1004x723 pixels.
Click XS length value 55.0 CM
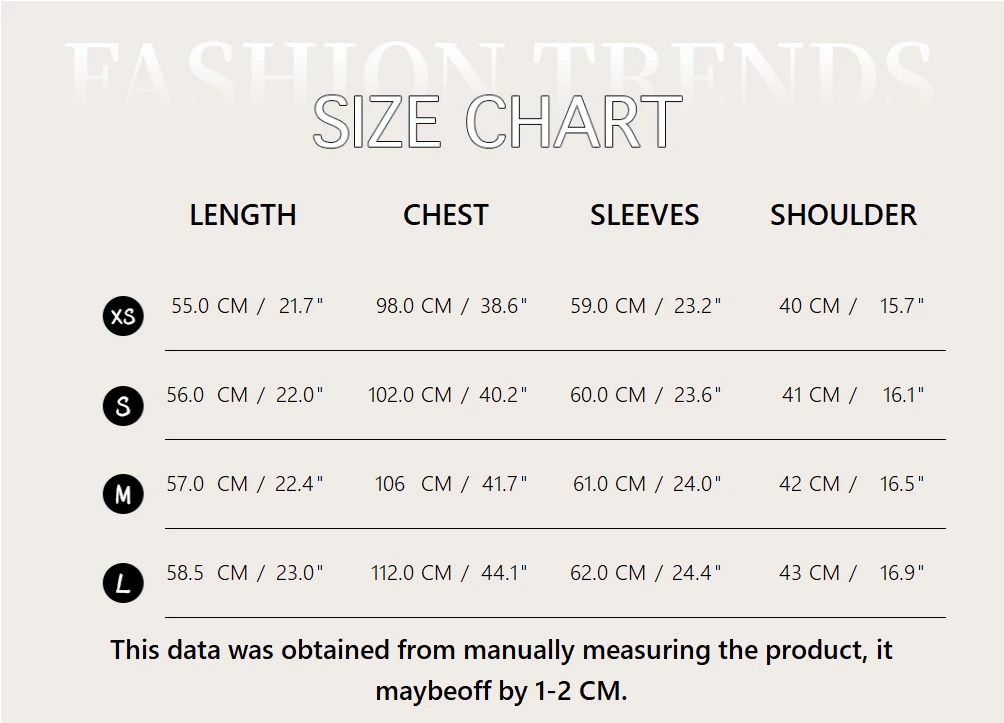click(x=209, y=306)
